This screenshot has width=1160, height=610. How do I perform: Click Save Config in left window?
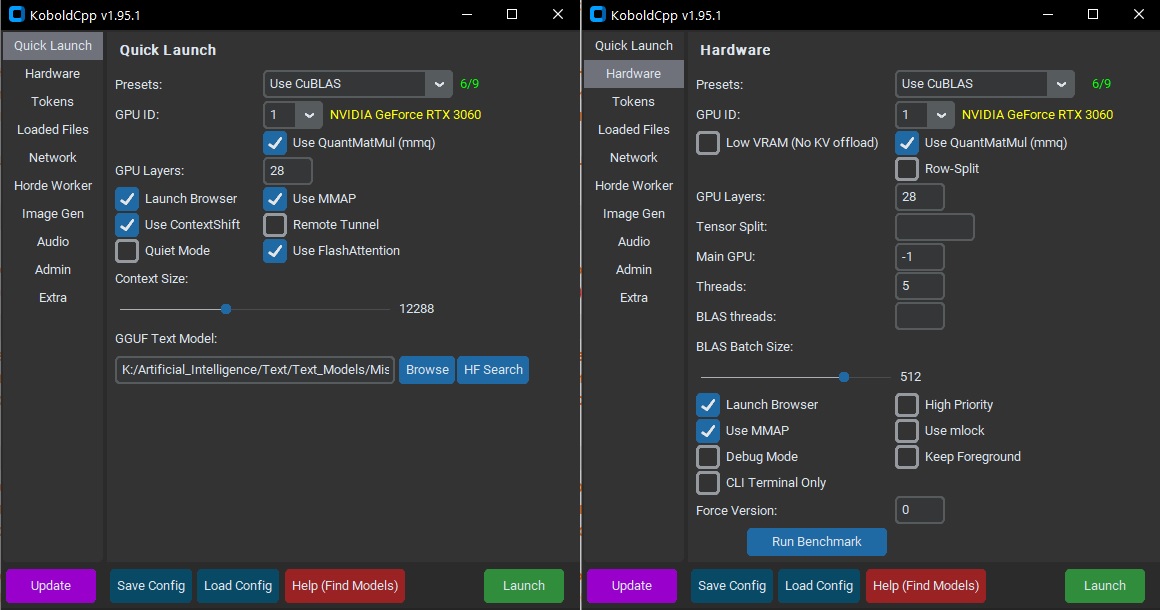[151, 586]
